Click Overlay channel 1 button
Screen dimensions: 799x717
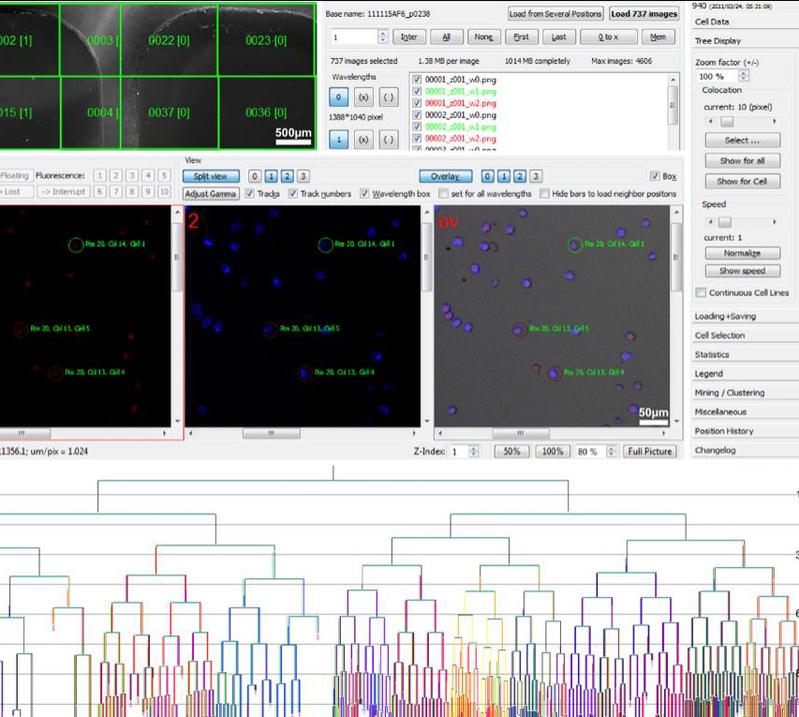pyautogui.click(x=504, y=176)
